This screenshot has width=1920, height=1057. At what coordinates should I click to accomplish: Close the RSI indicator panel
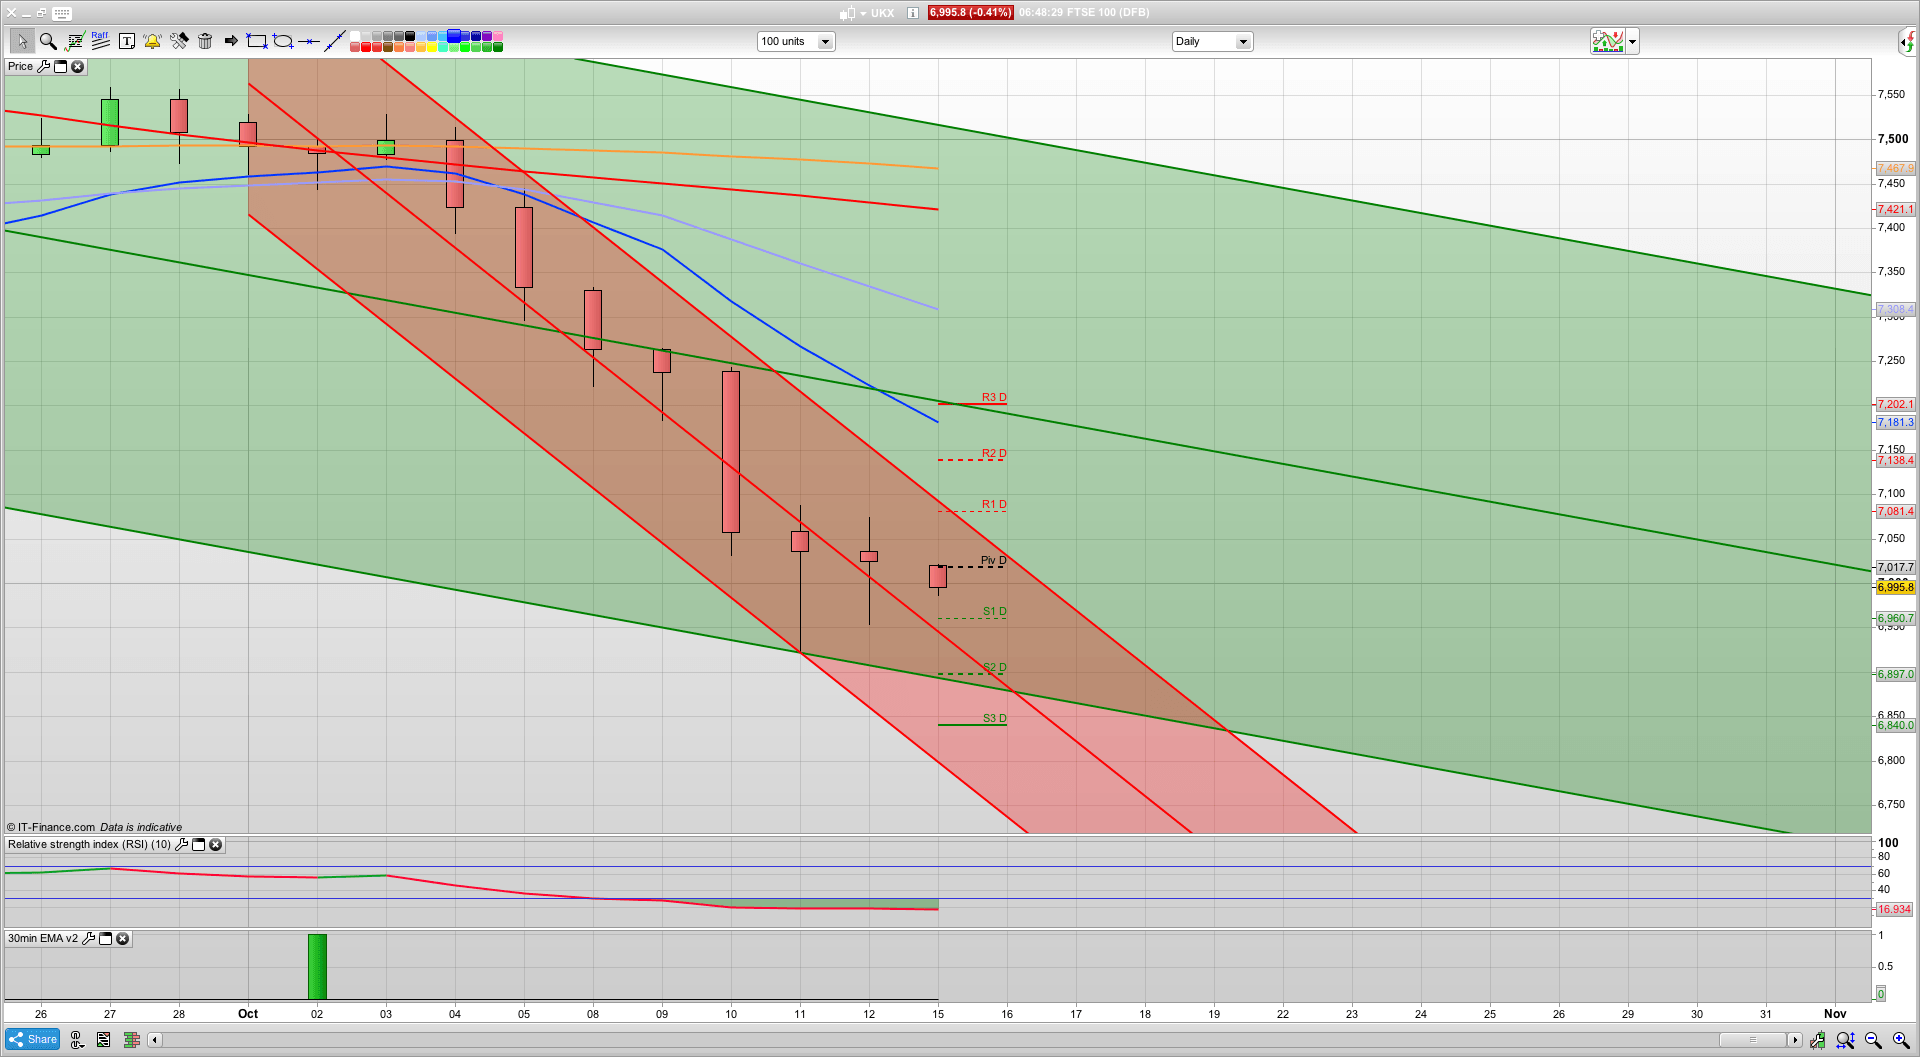pos(215,845)
